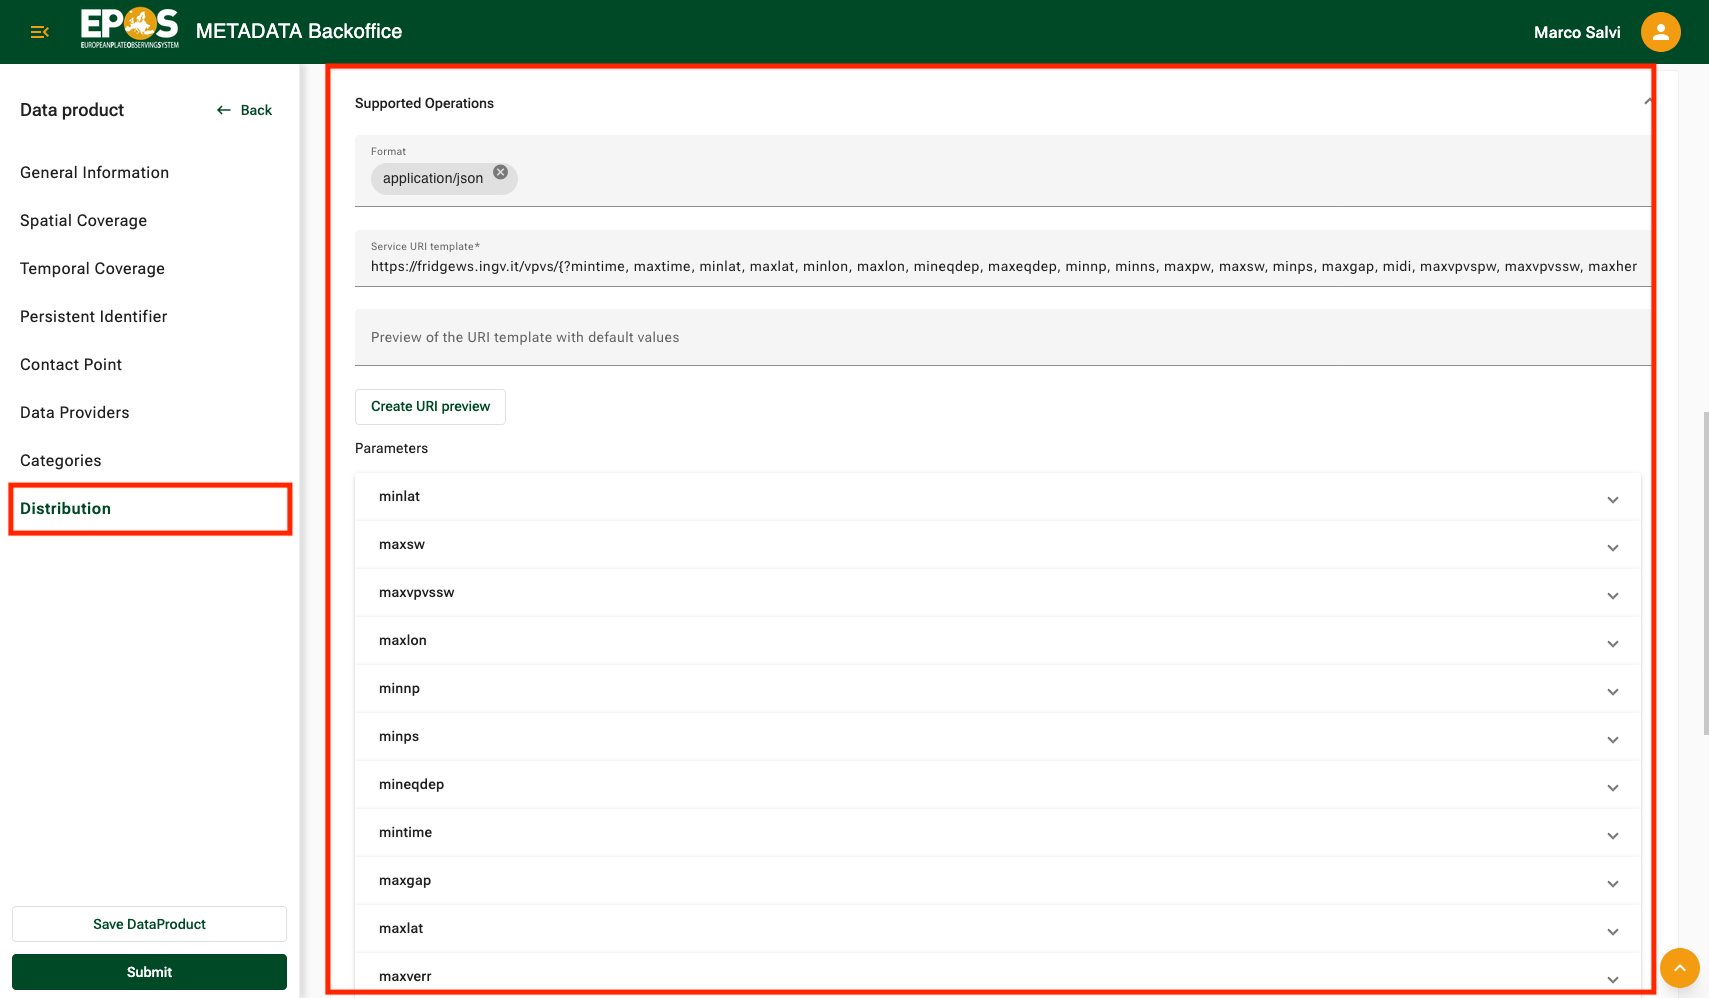The width and height of the screenshot is (1709, 998).
Task: Collapse the Supported Operations section chevron
Action: (x=1648, y=101)
